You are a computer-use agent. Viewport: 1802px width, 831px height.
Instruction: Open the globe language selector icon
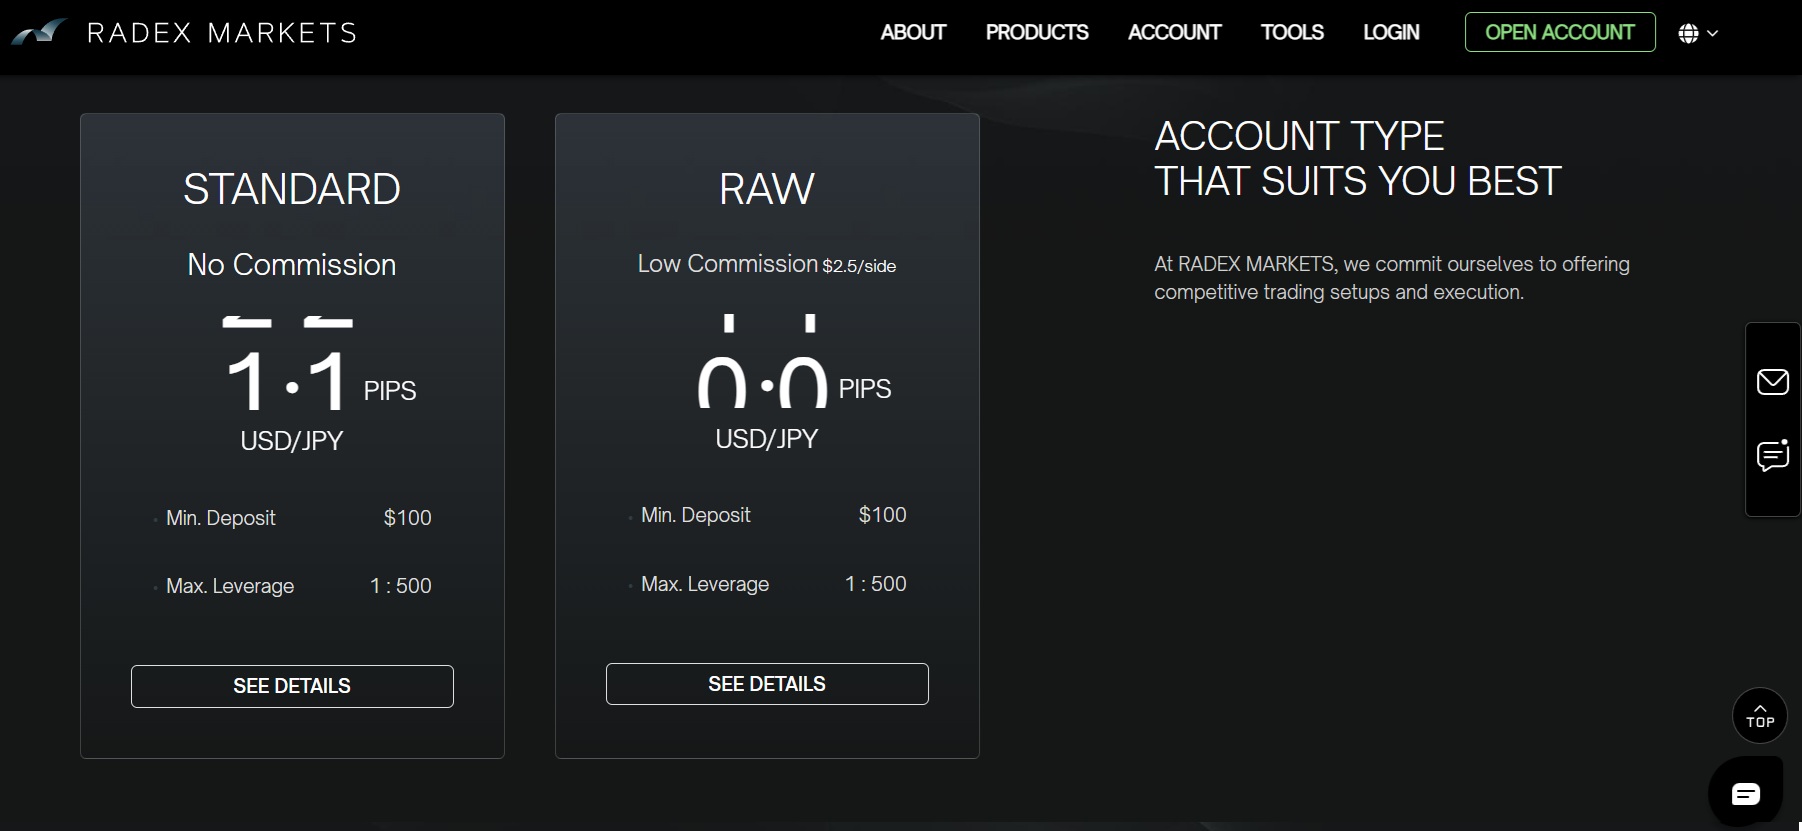(x=1688, y=33)
